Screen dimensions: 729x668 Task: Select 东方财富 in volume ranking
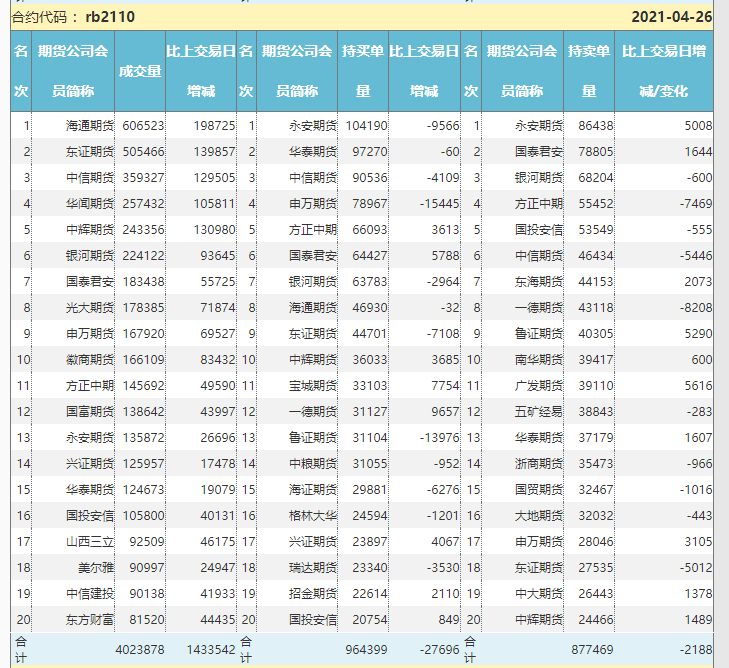pyautogui.click(x=90, y=620)
